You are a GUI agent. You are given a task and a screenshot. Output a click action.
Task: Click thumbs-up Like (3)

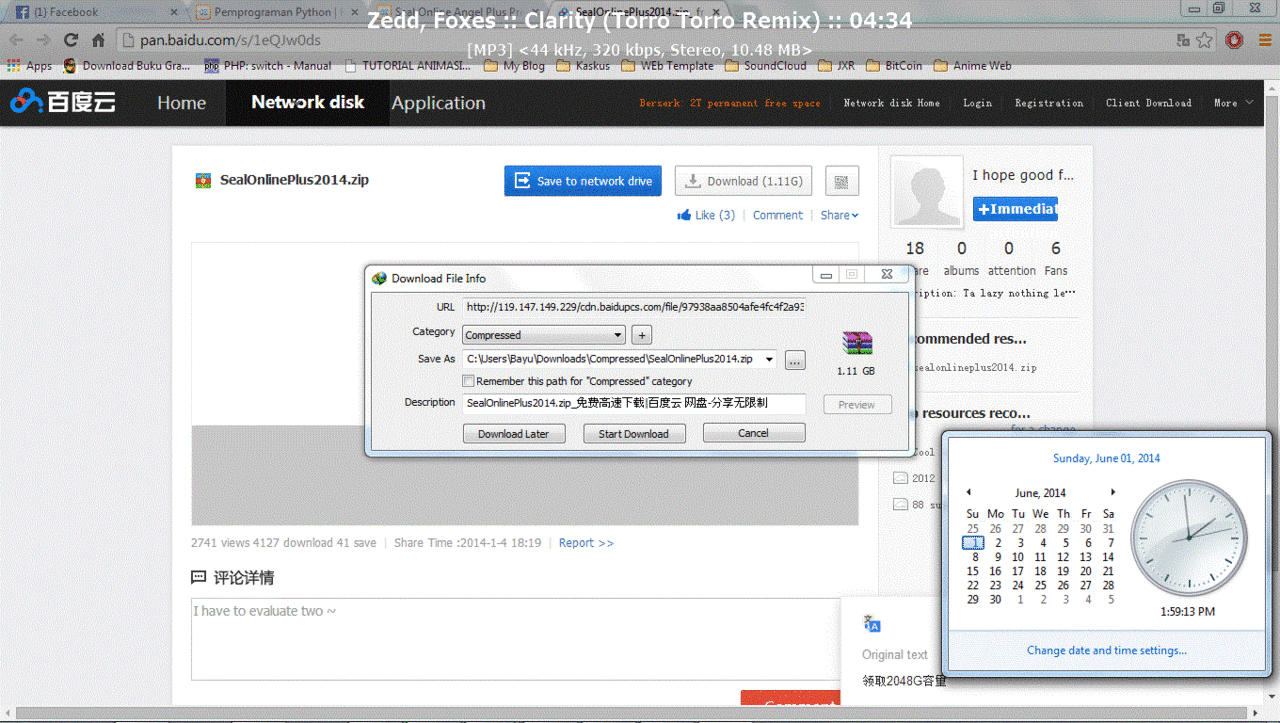coord(706,215)
